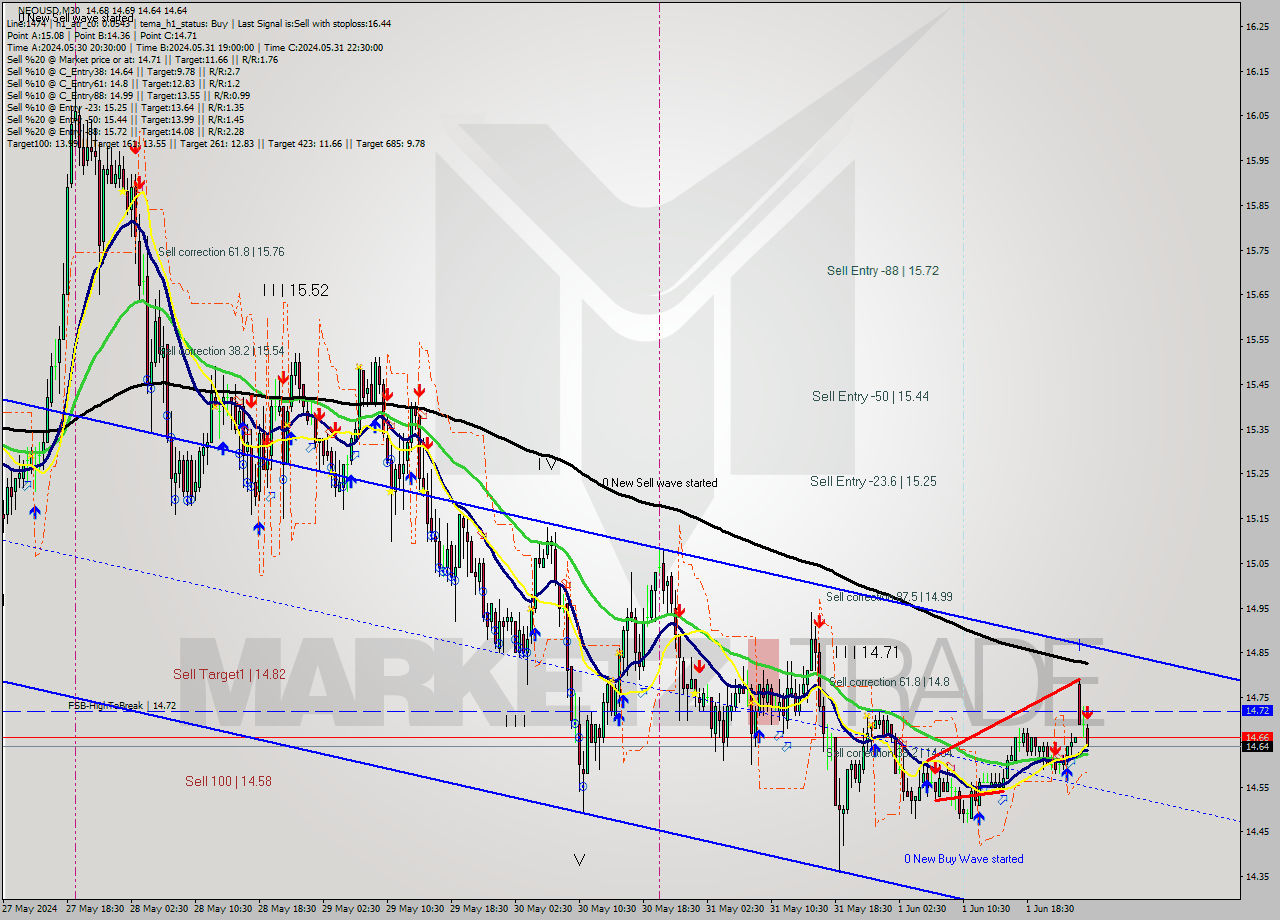Click the red 14.66 price tag on axis

(1256, 737)
